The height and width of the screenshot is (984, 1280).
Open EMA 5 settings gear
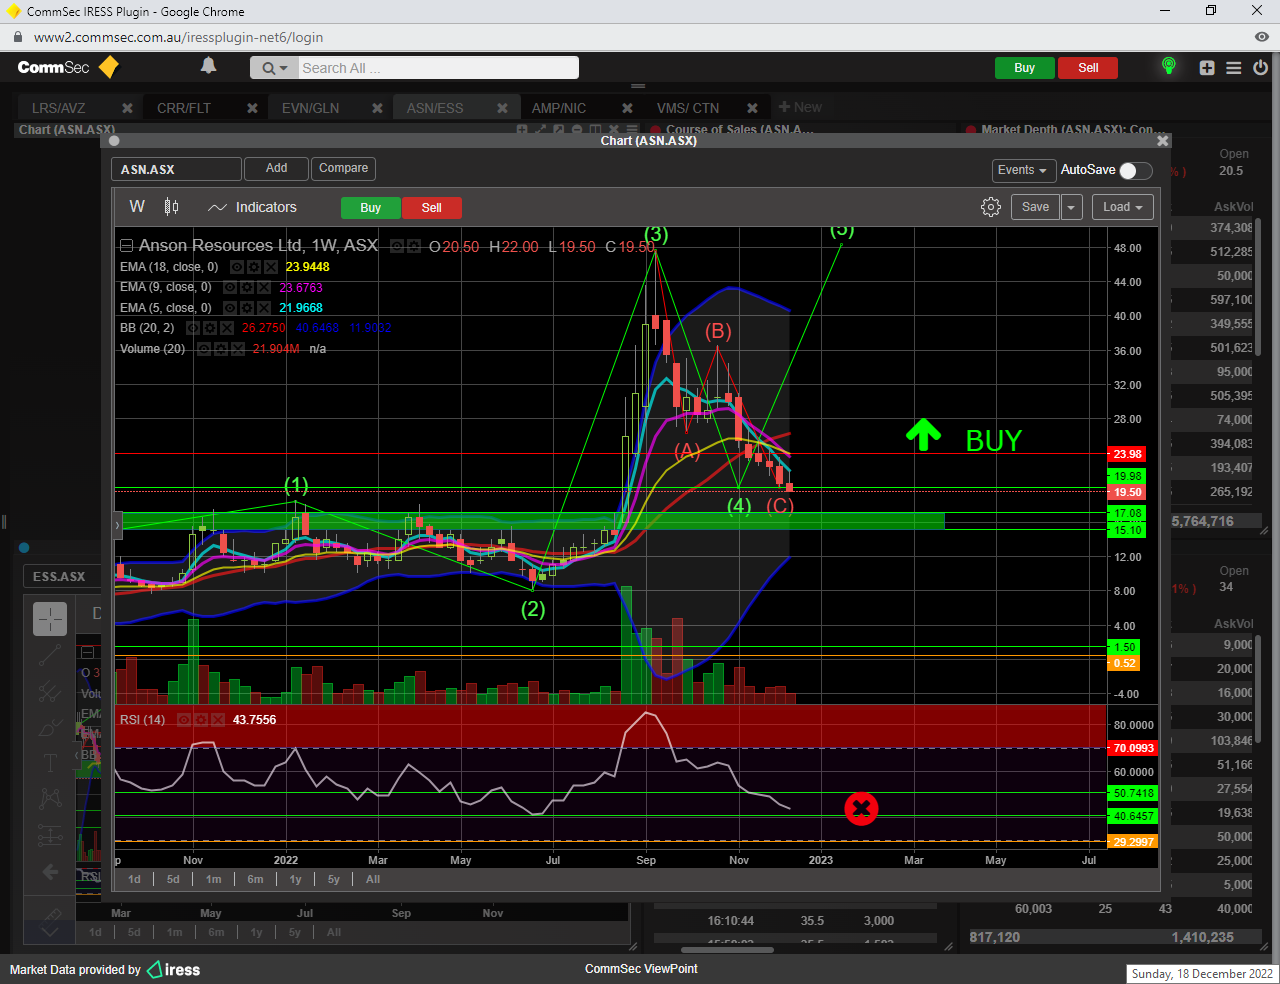click(247, 308)
